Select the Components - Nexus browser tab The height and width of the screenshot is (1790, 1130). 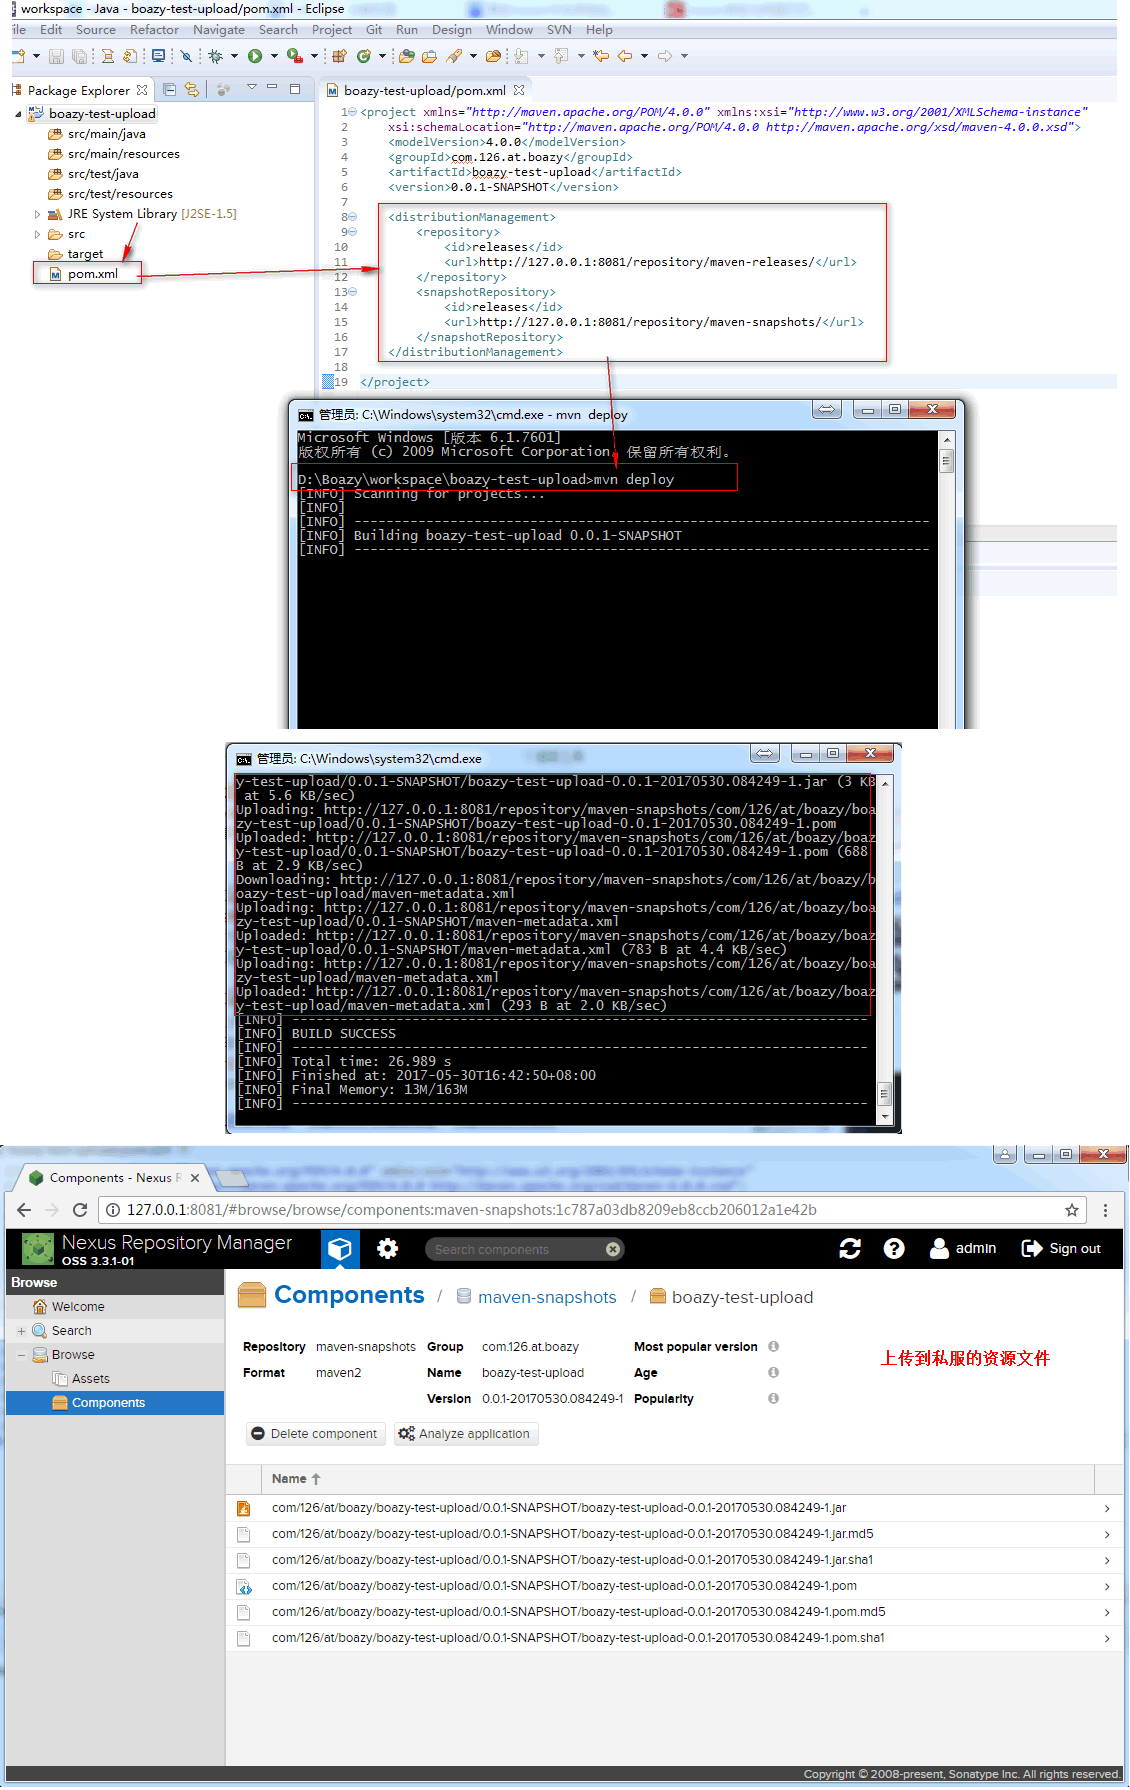(x=115, y=1178)
